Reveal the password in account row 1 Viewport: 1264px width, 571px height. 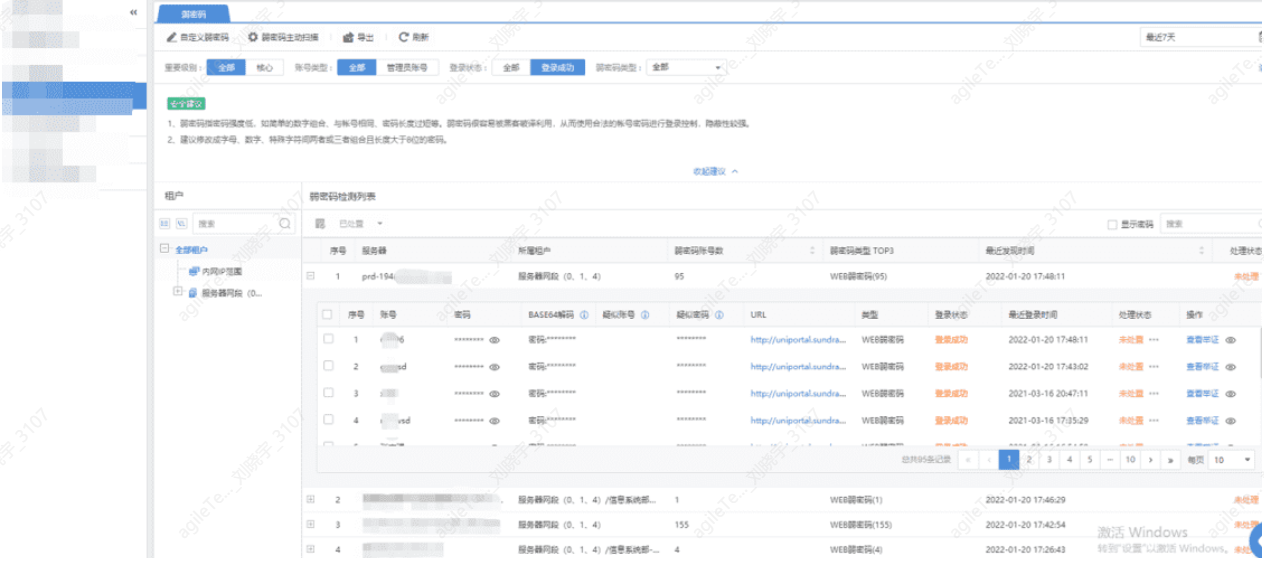(x=494, y=340)
